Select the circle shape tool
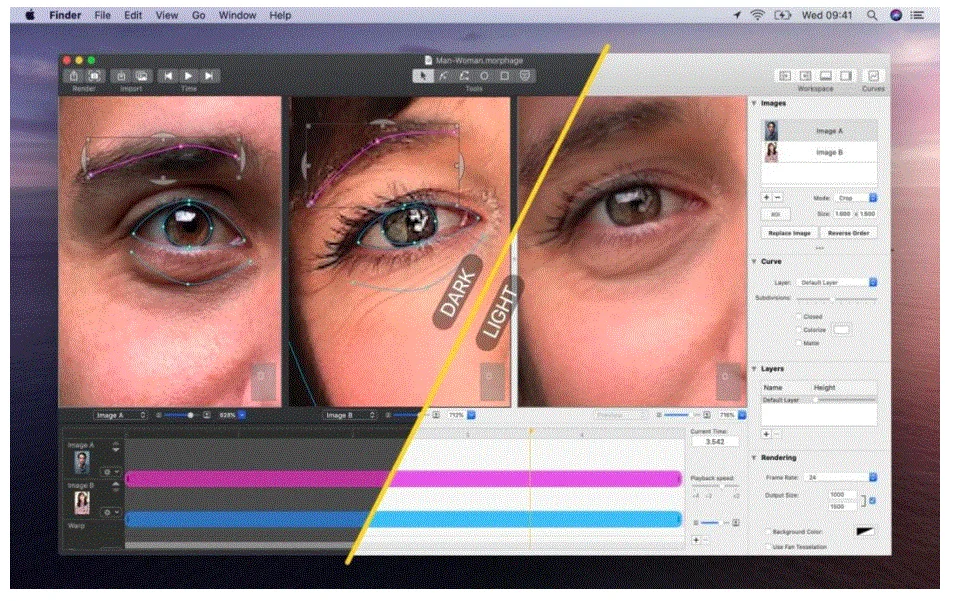This screenshot has width=953, height=601. [x=484, y=76]
